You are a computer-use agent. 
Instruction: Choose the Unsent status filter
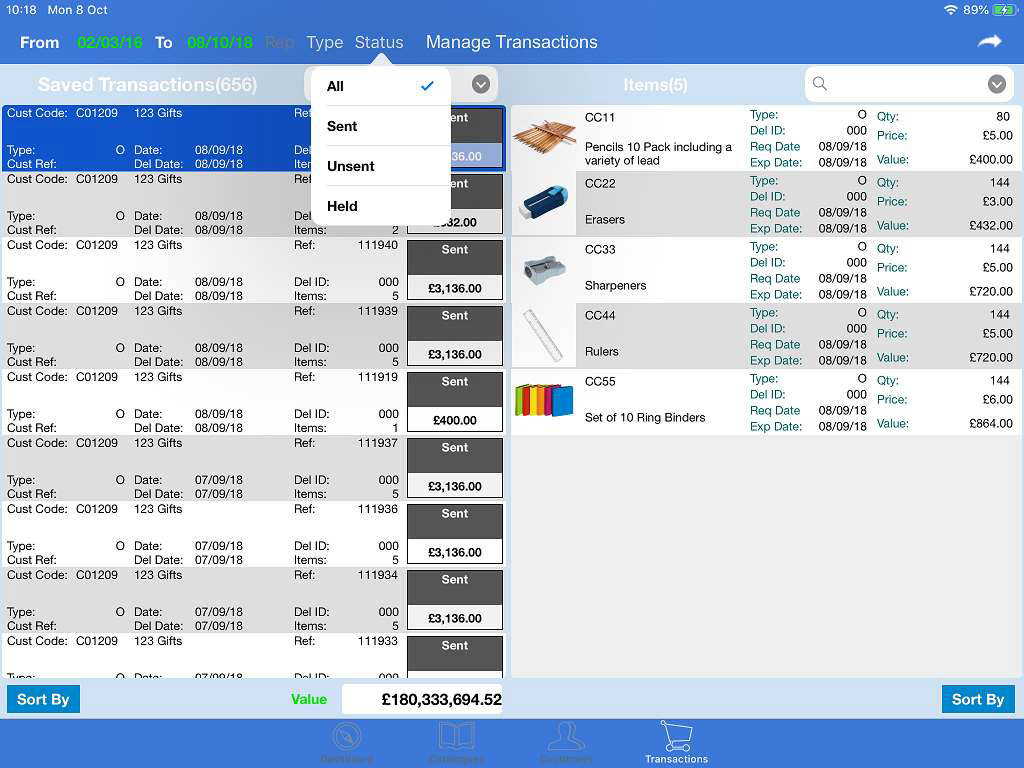click(380, 166)
